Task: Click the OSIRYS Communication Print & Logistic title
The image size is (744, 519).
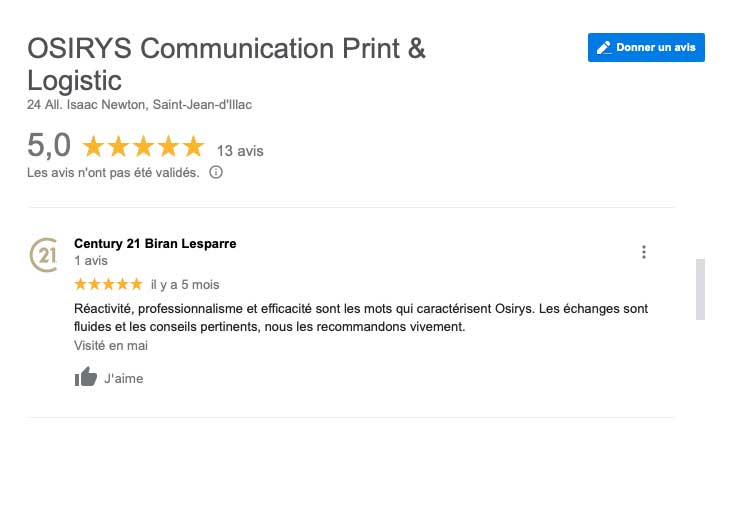Action: coord(226,64)
